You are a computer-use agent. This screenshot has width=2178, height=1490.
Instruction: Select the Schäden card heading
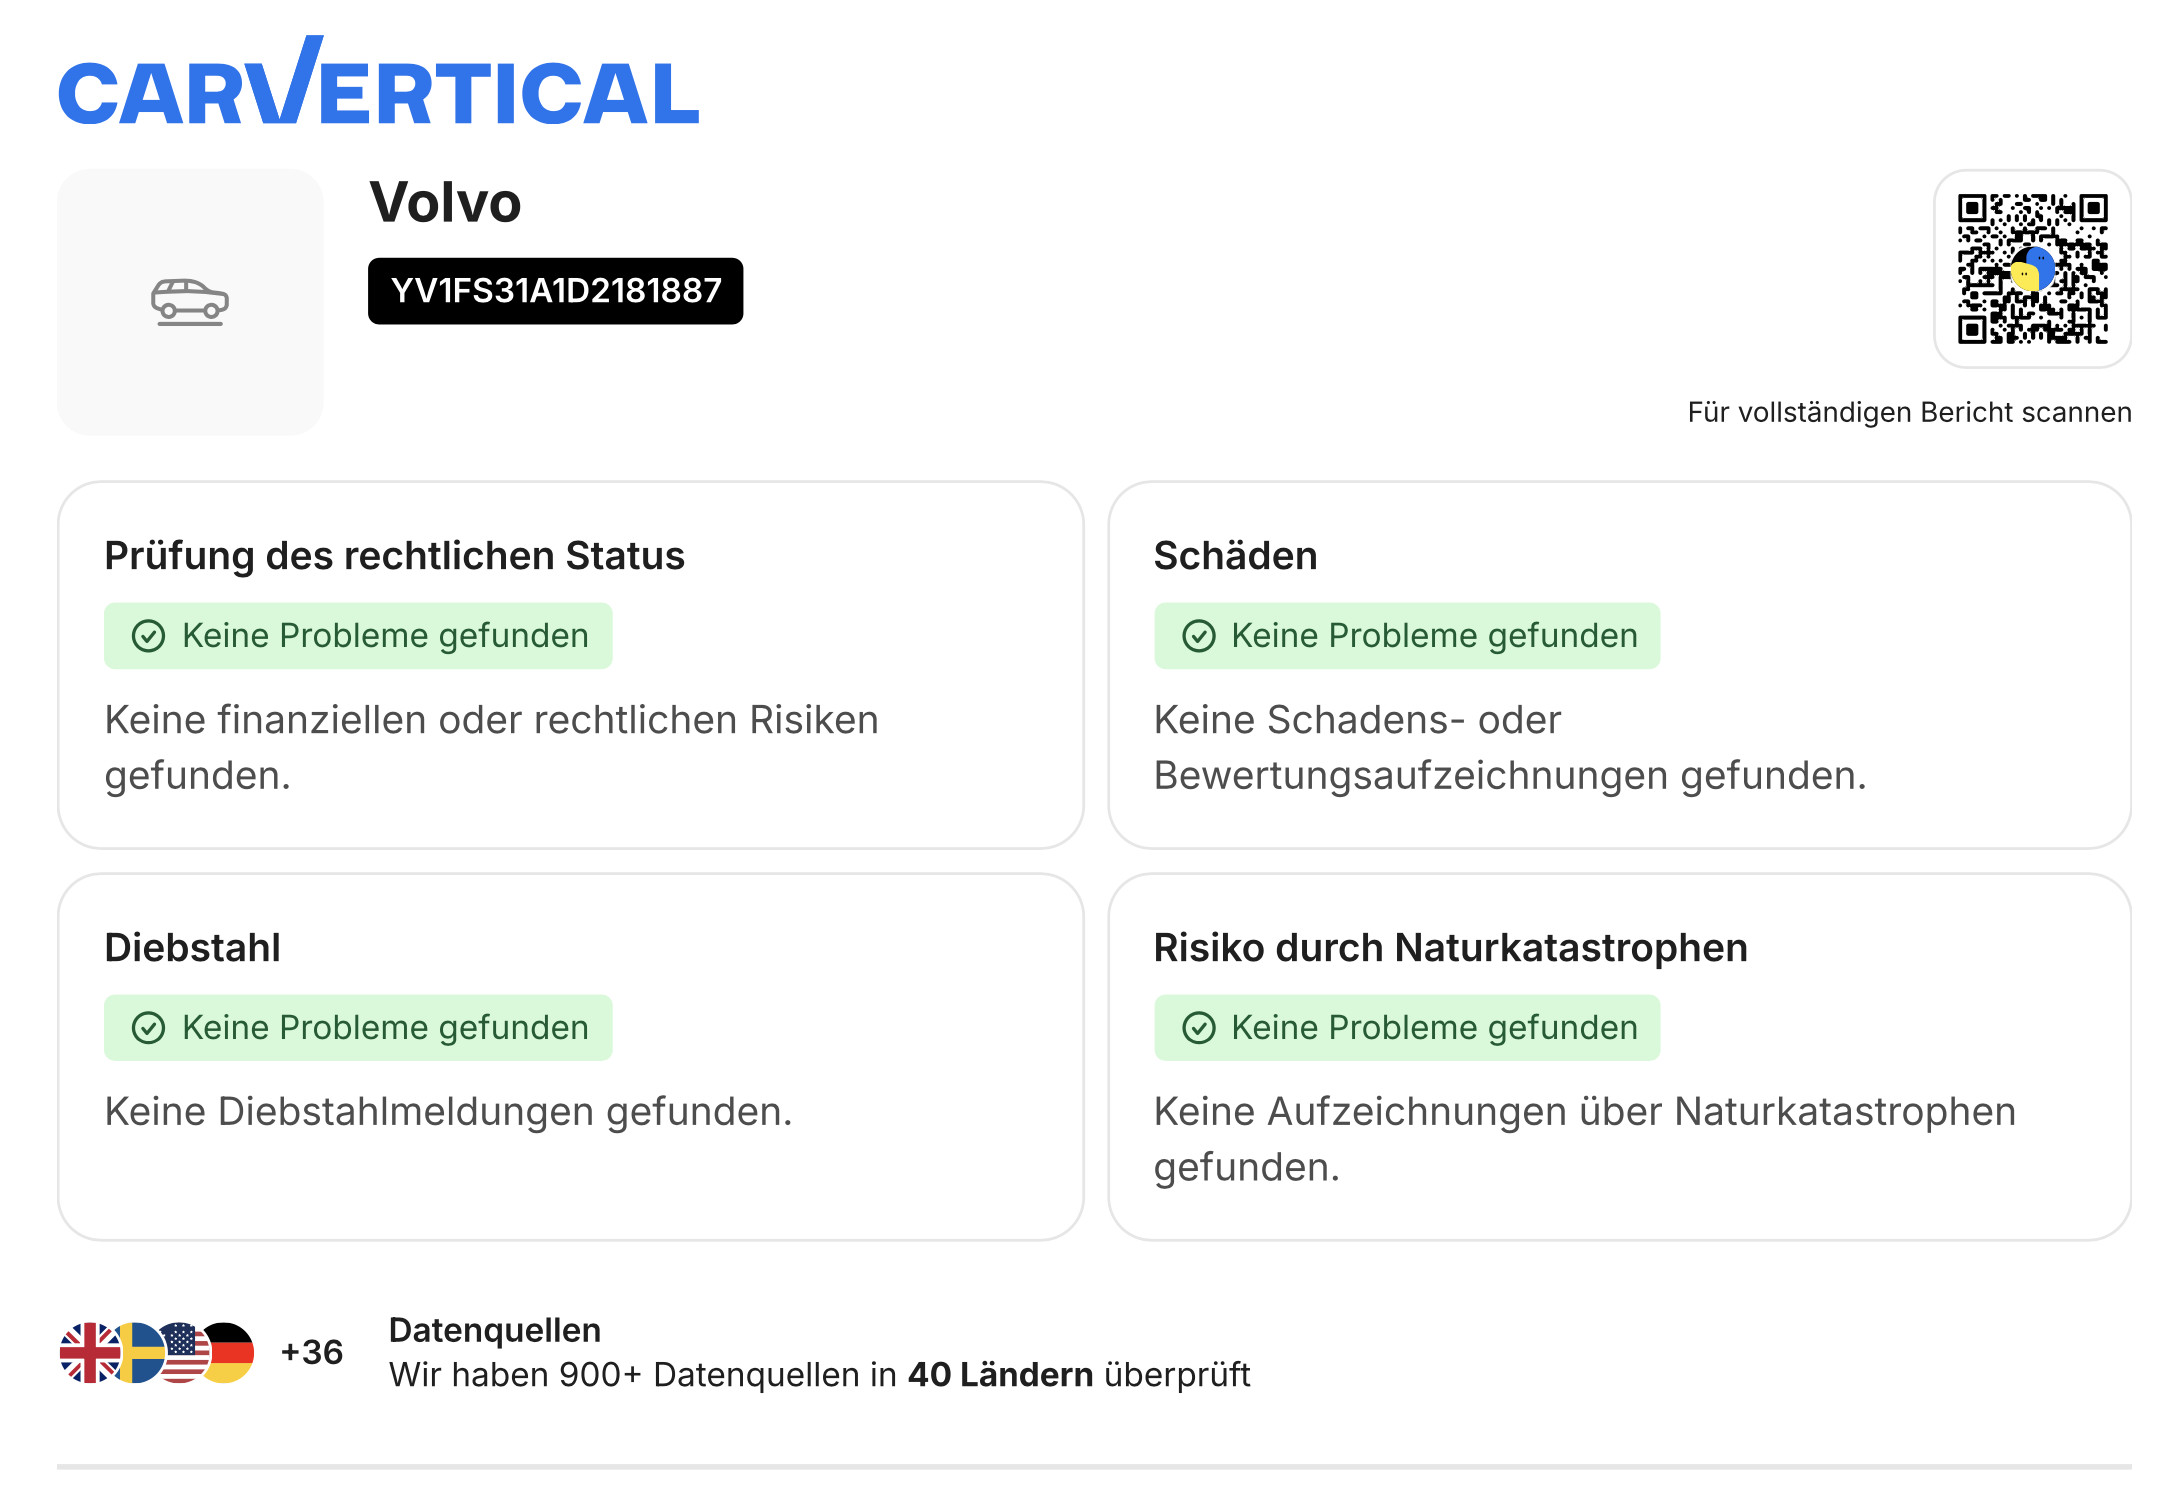(x=1235, y=556)
